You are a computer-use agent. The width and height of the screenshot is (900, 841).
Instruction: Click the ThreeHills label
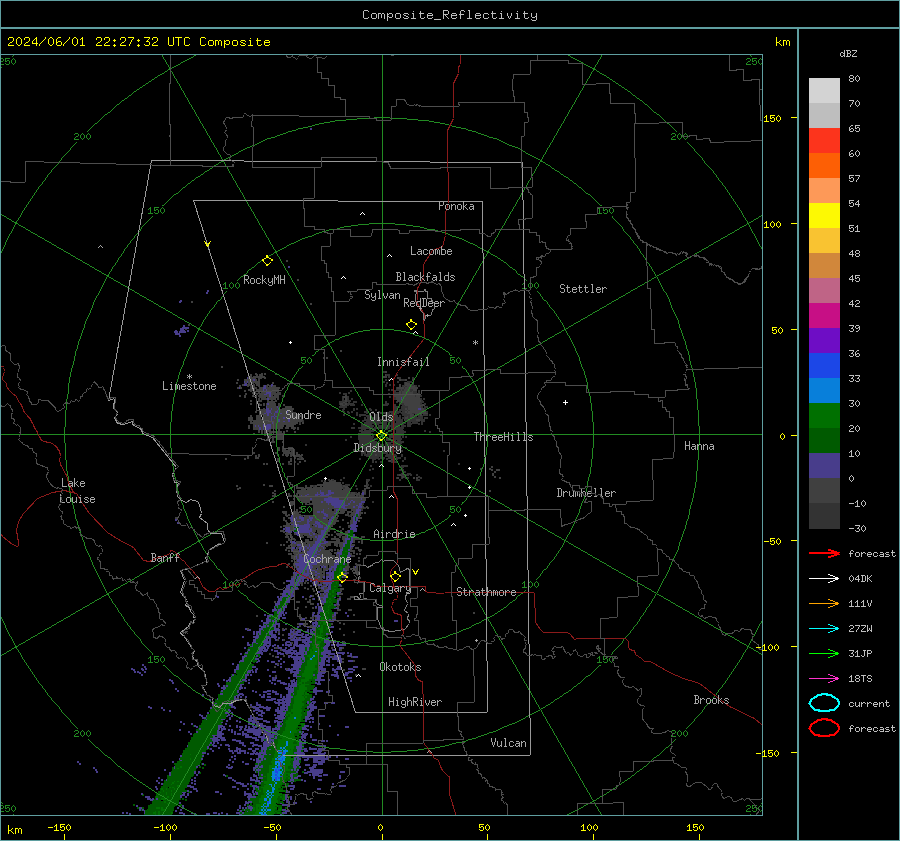[x=503, y=437]
